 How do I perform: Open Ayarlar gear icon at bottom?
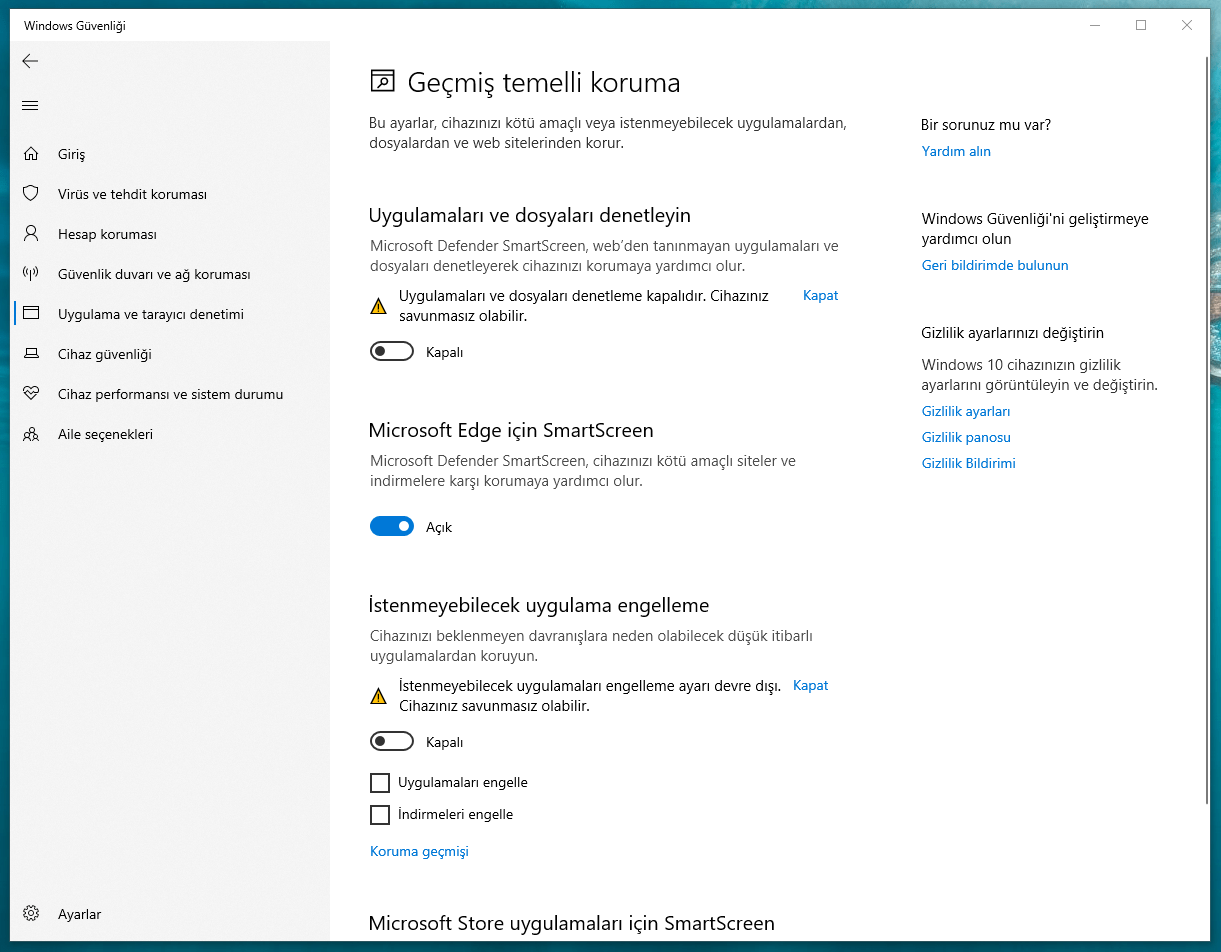coord(31,914)
